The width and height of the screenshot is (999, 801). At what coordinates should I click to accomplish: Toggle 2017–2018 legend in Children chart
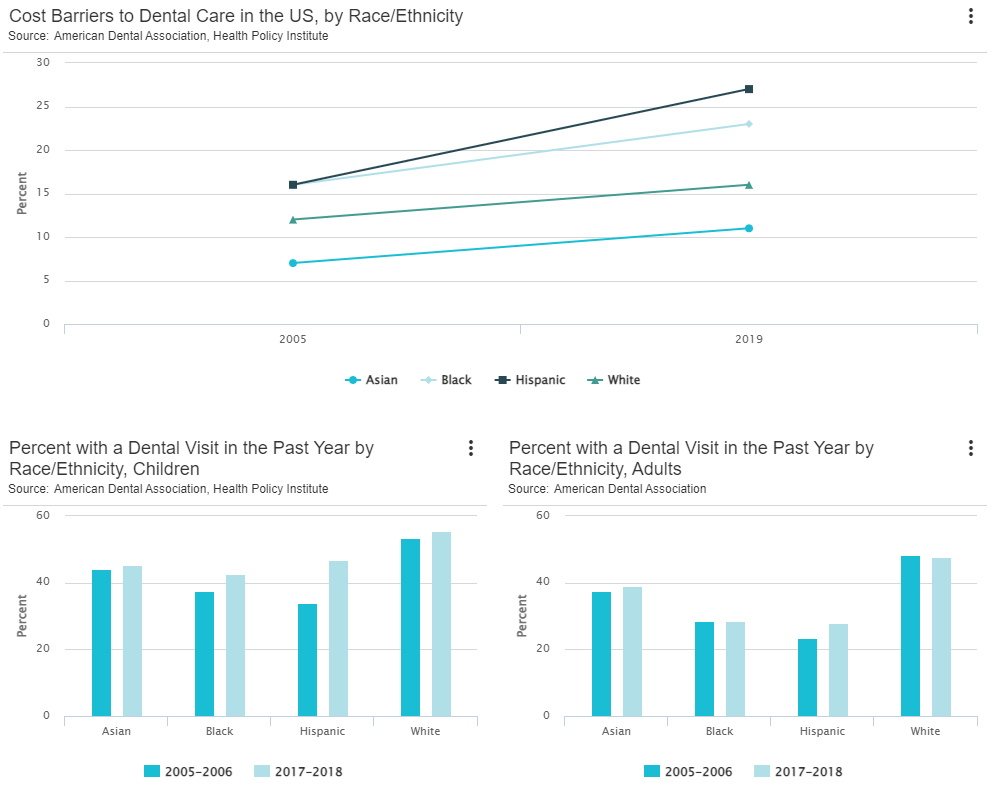pyautogui.click(x=298, y=772)
